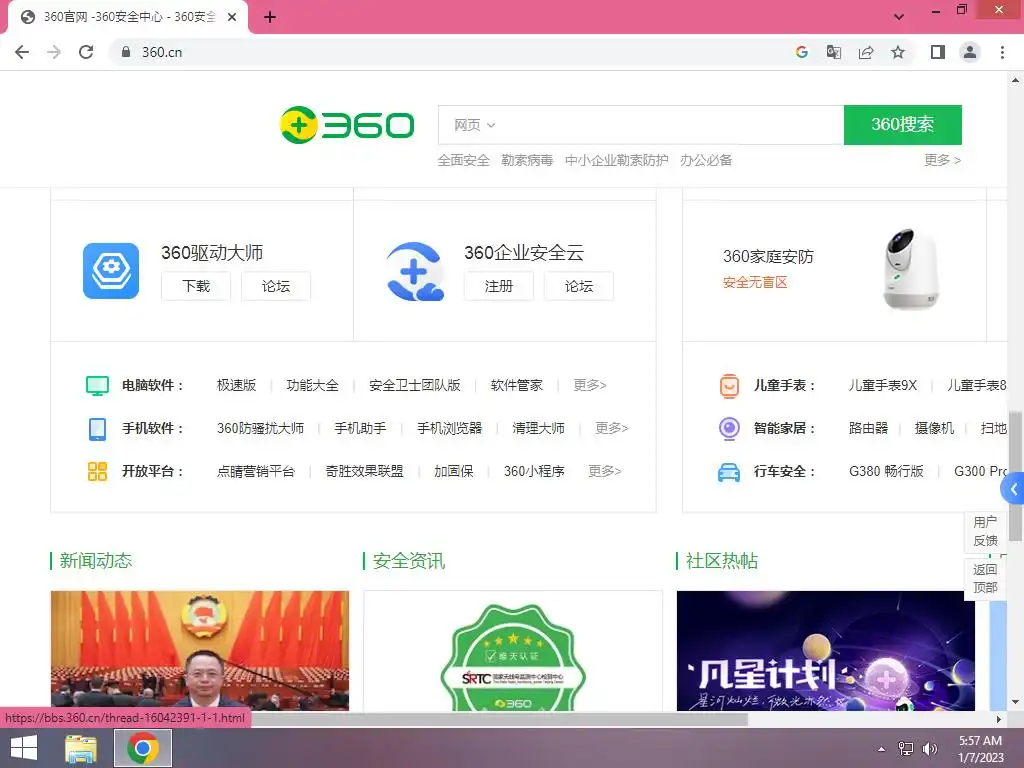The width and height of the screenshot is (1024, 768).
Task: Expand 更多 in 开放平台 row
Action: 605,472
